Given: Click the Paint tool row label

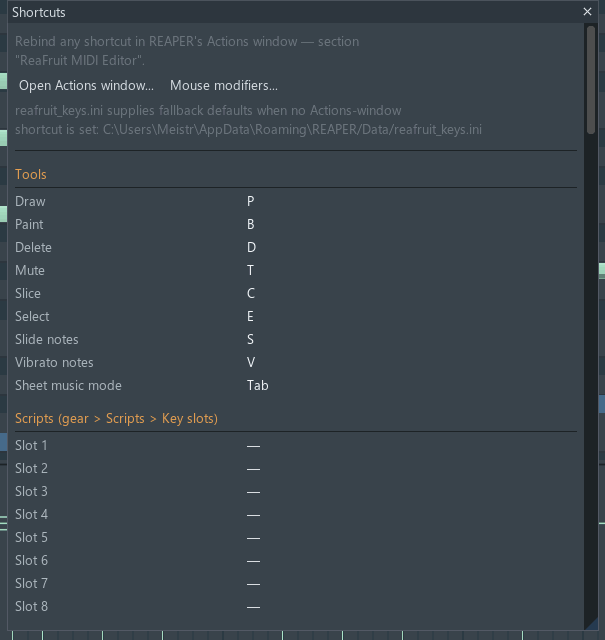Looking at the screenshot, I should 29,224.
